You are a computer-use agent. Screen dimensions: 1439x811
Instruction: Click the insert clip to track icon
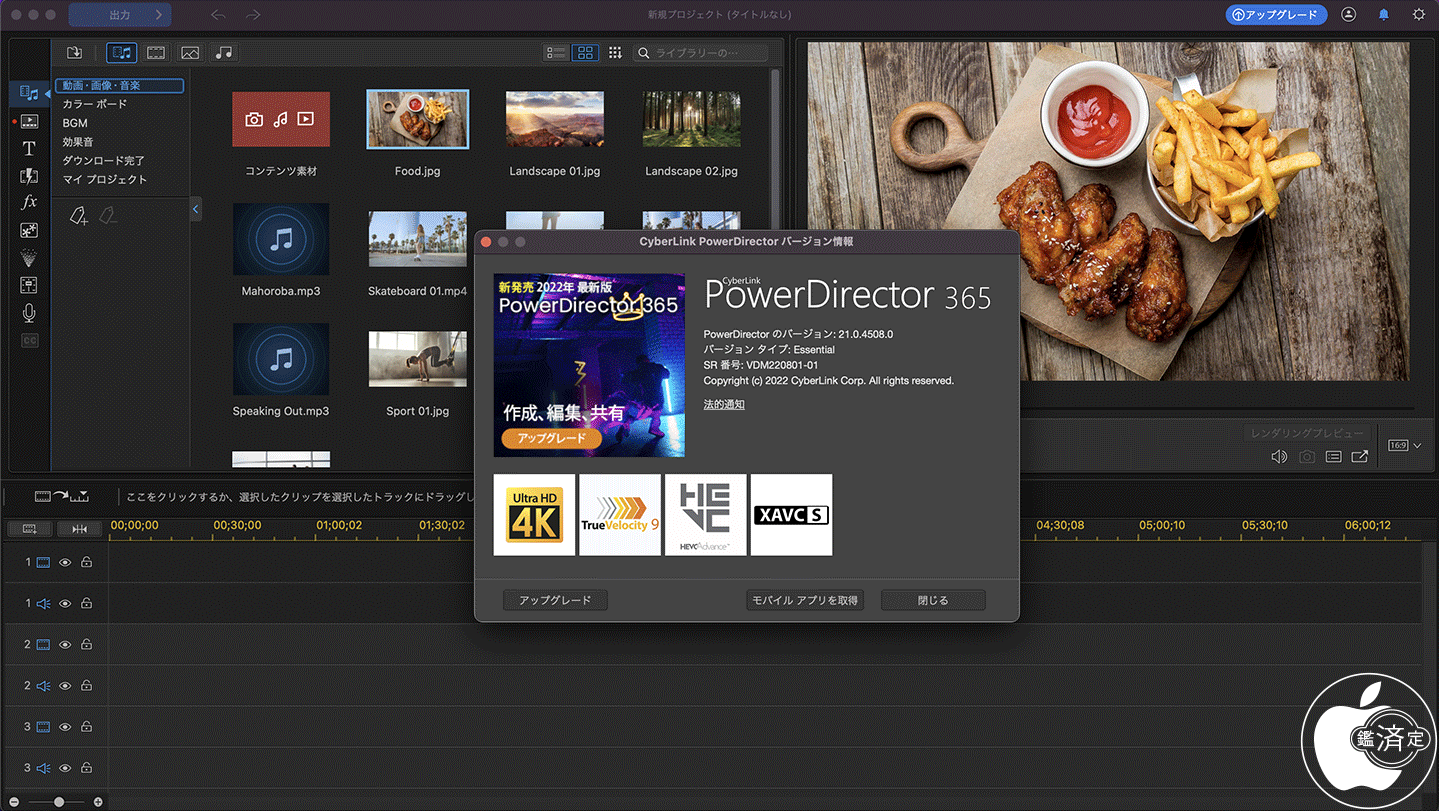click(x=62, y=496)
